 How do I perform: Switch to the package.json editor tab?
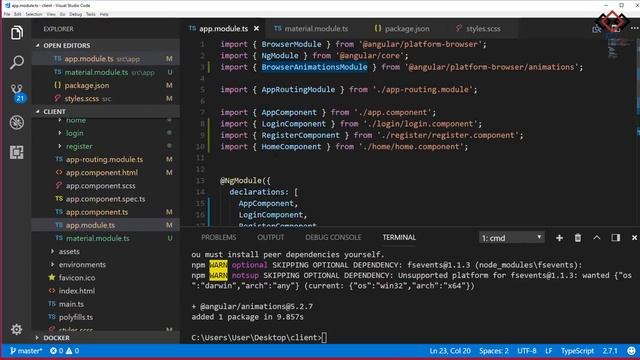coord(402,29)
